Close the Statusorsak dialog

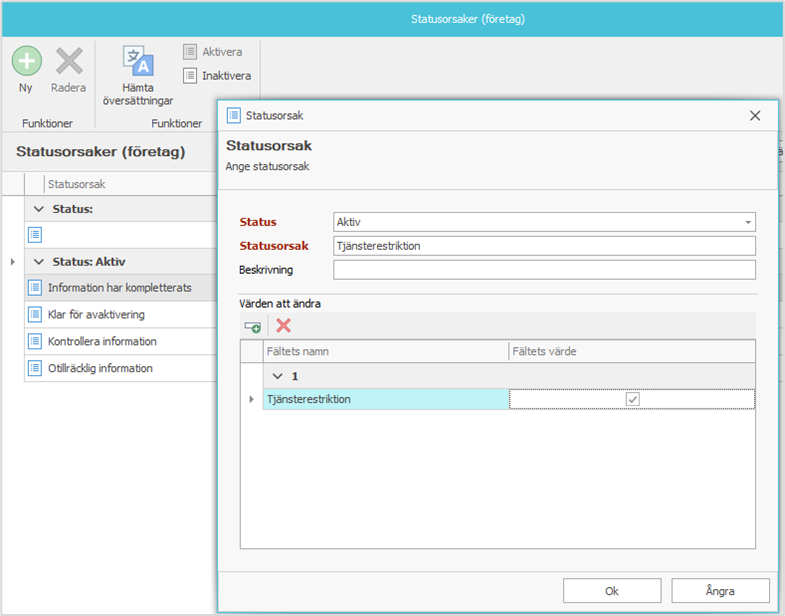pyautogui.click(x=755, y=116)
